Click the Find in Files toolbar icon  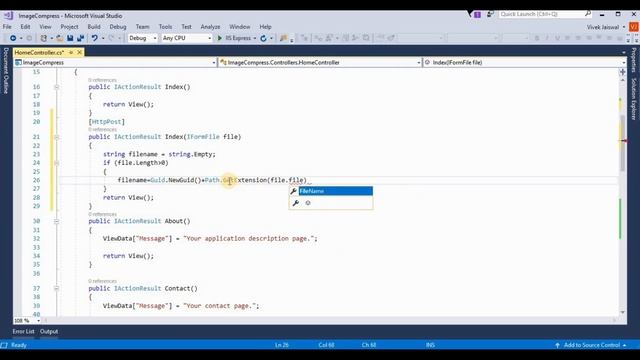[x=283, y=38]
